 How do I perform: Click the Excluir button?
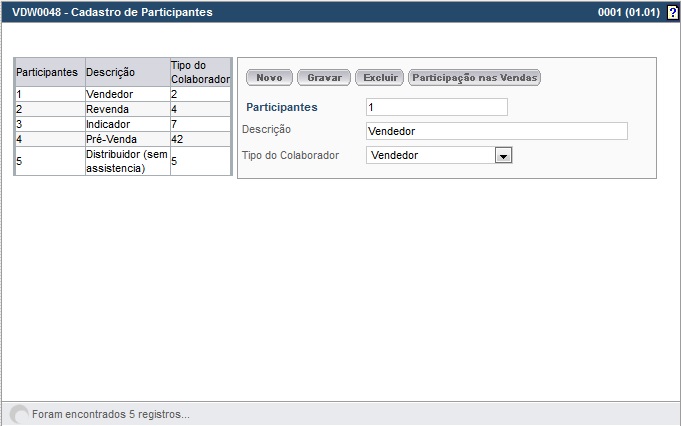[x=380, y=78]
